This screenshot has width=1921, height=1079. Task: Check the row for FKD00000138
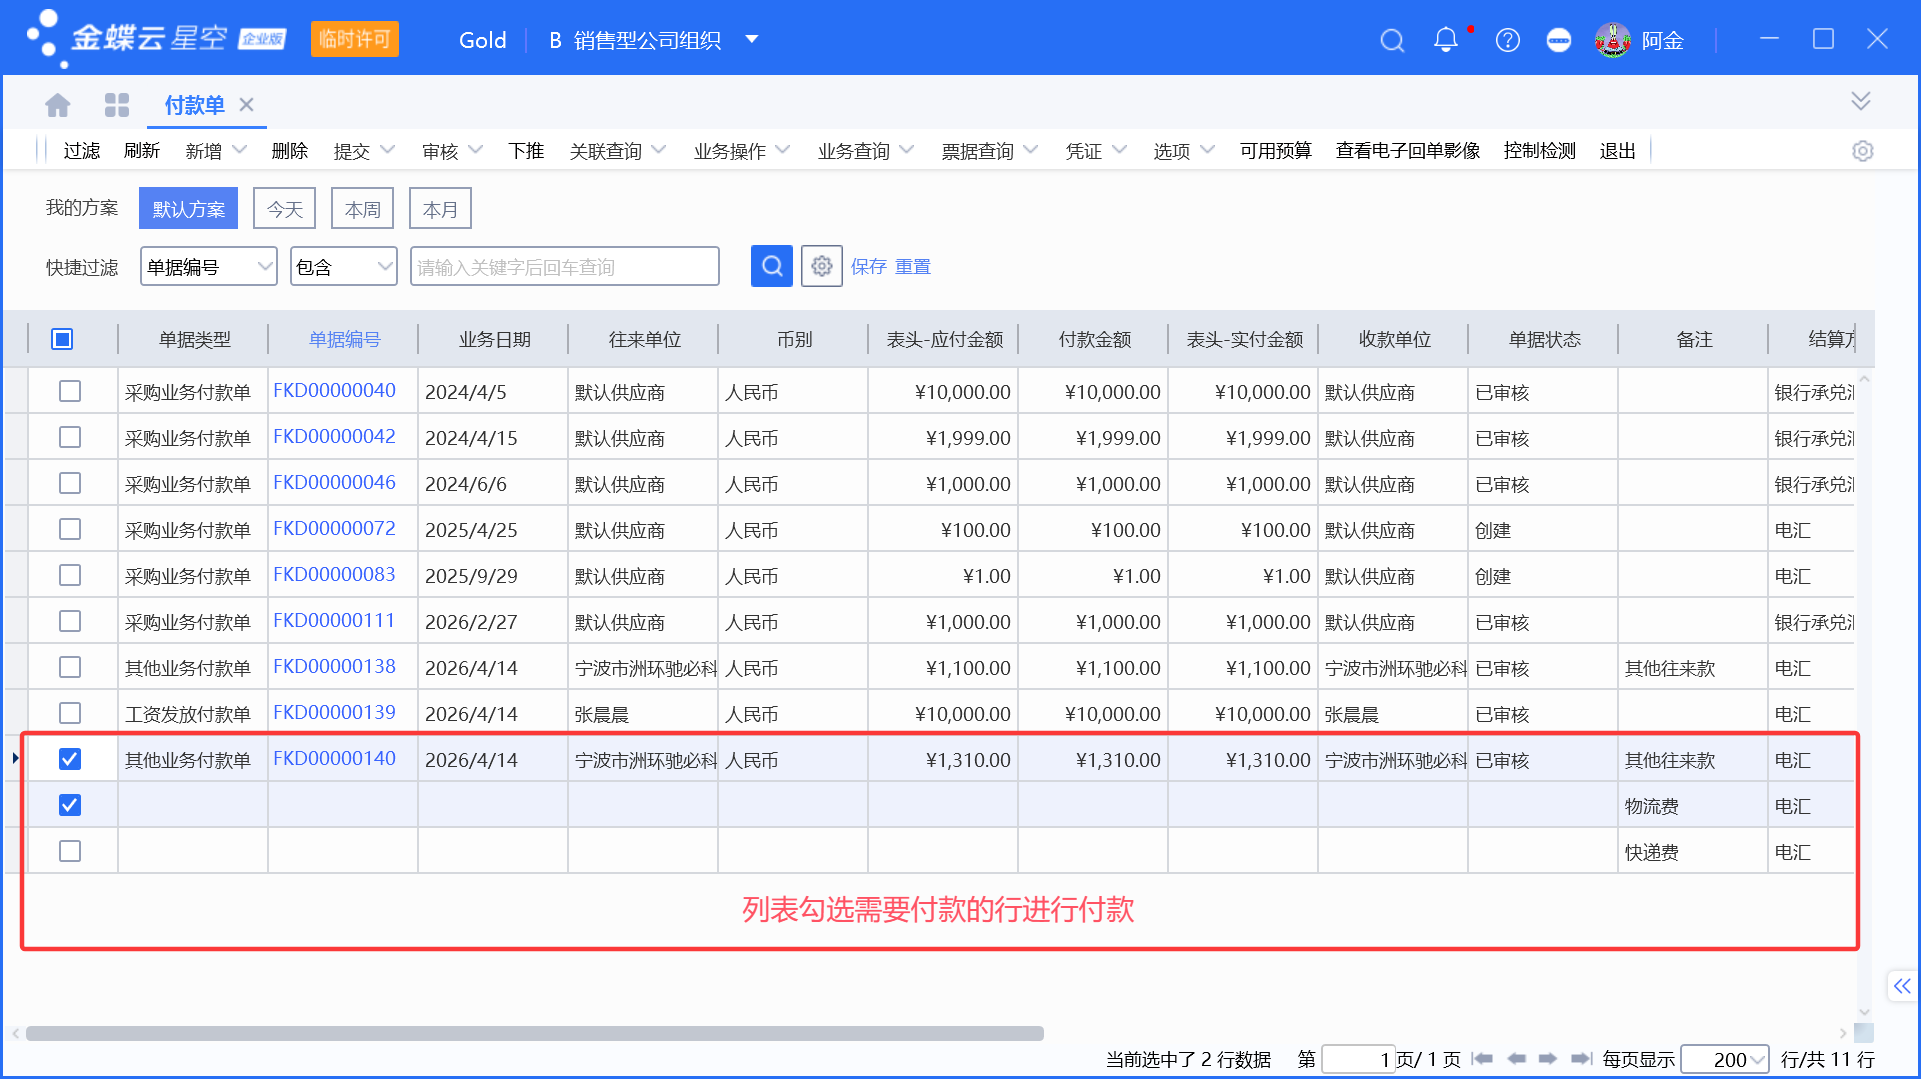69,667
